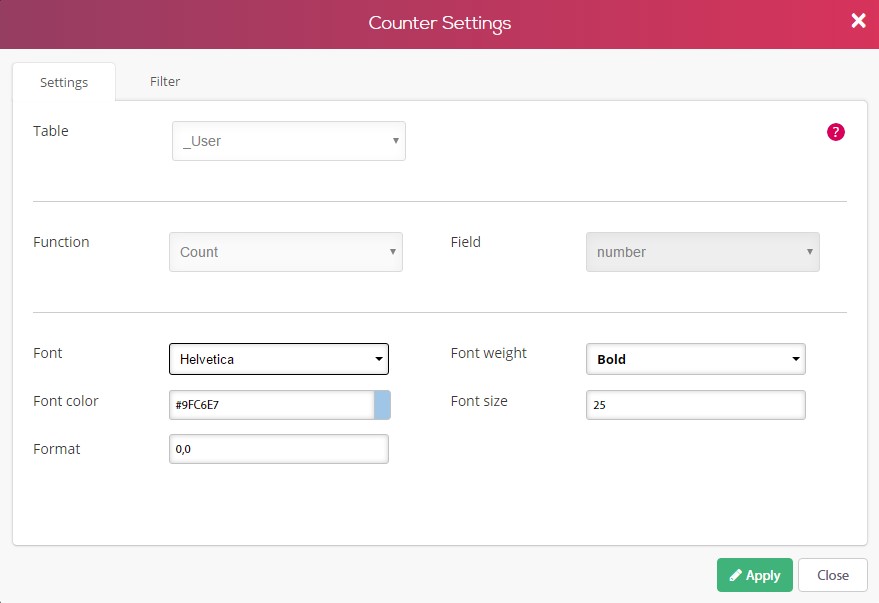Click the X icon in the title bar
Viewport: 879px width, 603px height.
(x=858, y=20)
